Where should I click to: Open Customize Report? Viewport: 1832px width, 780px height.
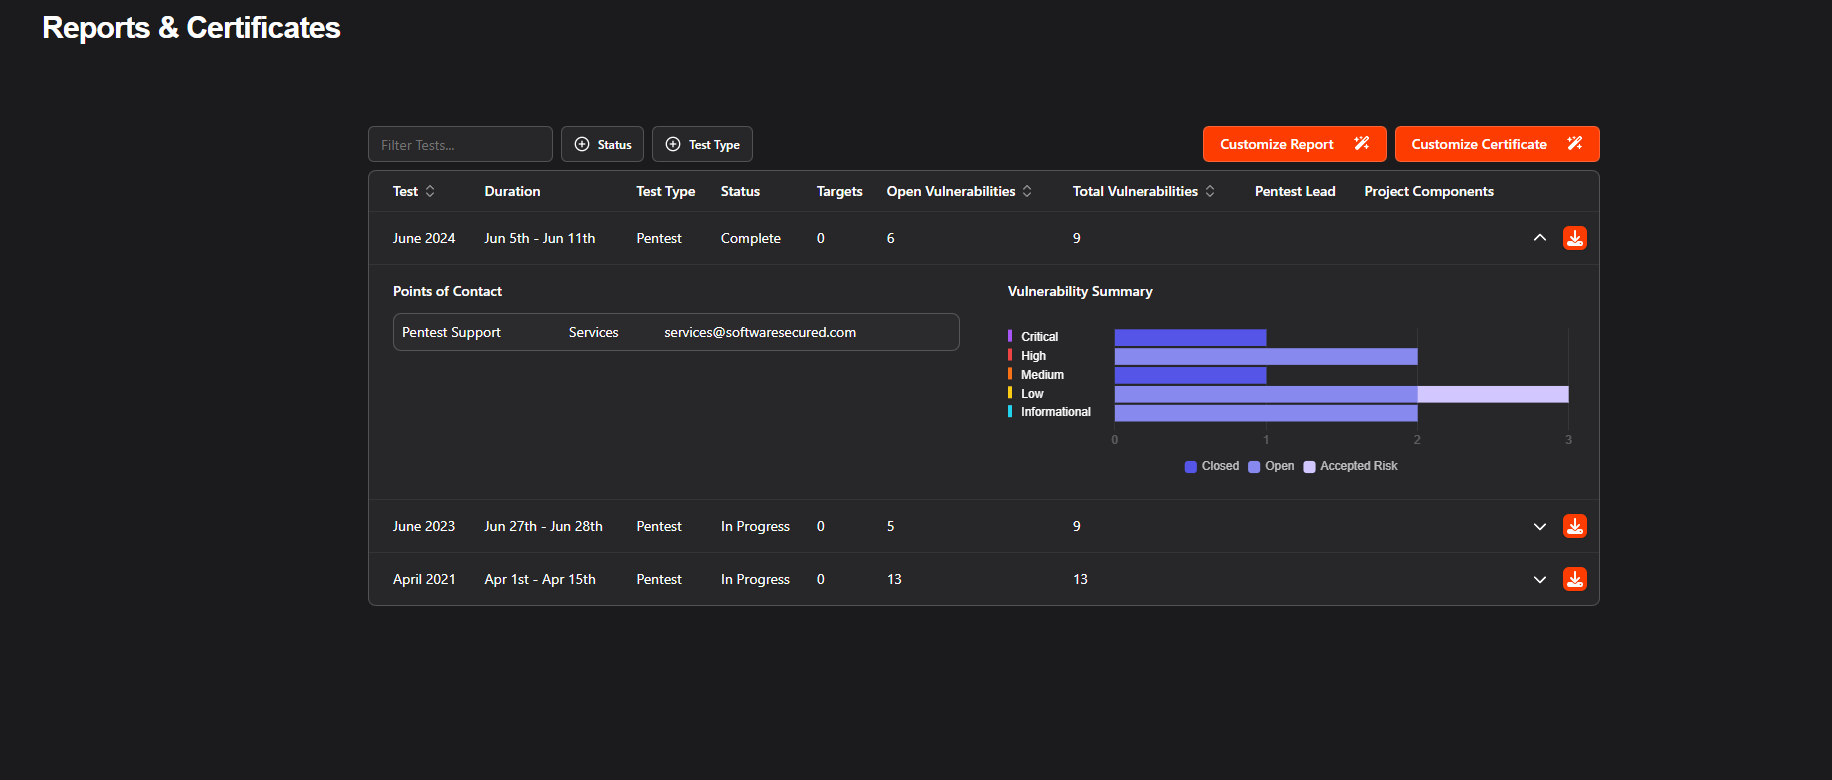(x=1294, y=144)
